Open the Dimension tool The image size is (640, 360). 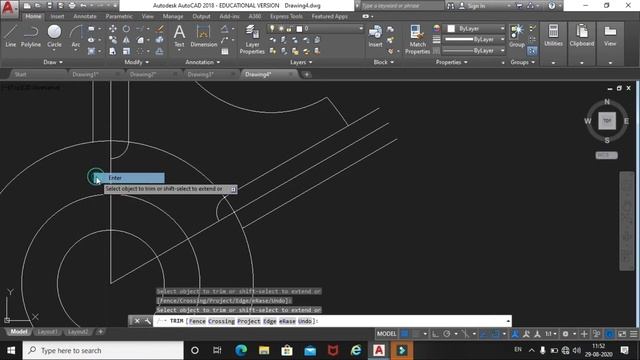203,36
